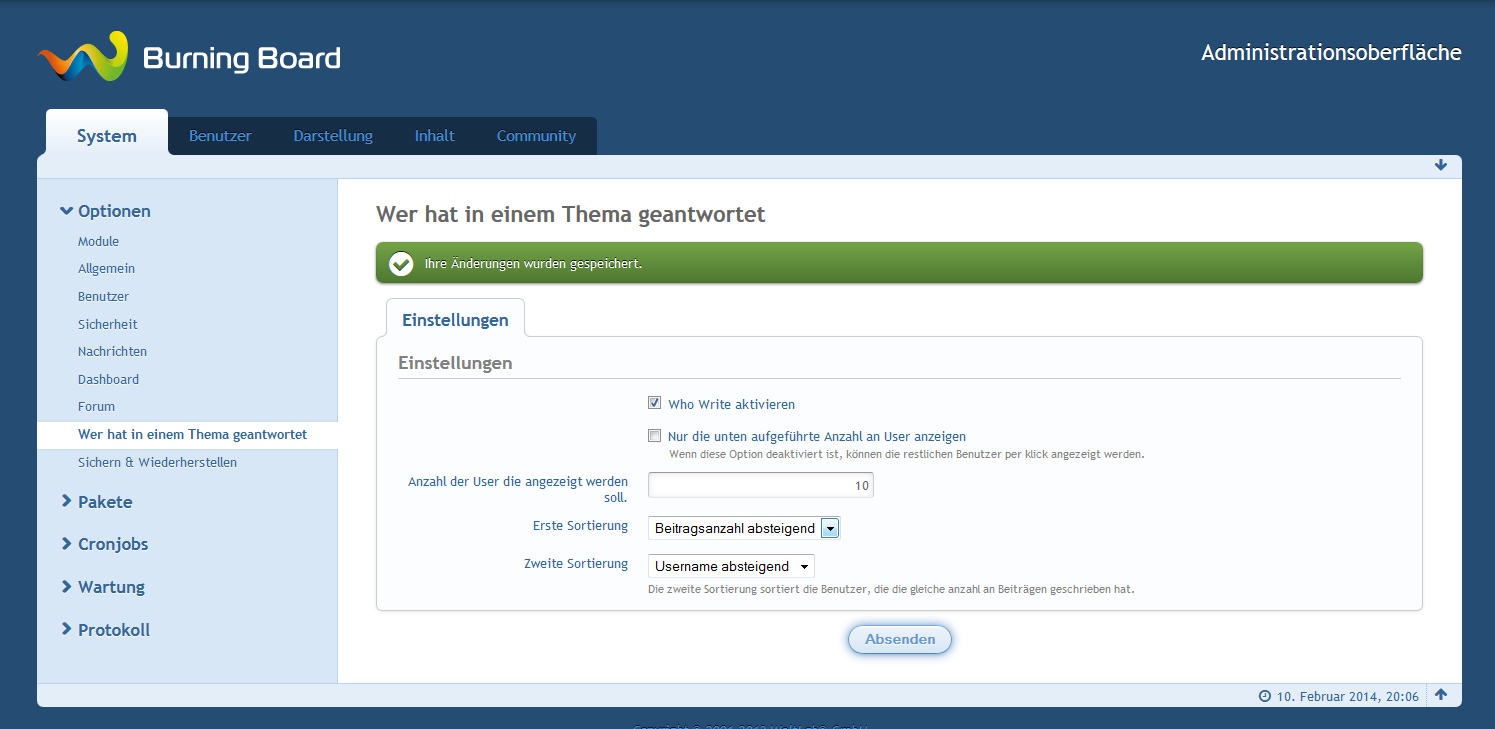Enable Nur die unten aufgeführte Anzahl checkbox
Screen dimensions: 1495x729
pos(655,436)
